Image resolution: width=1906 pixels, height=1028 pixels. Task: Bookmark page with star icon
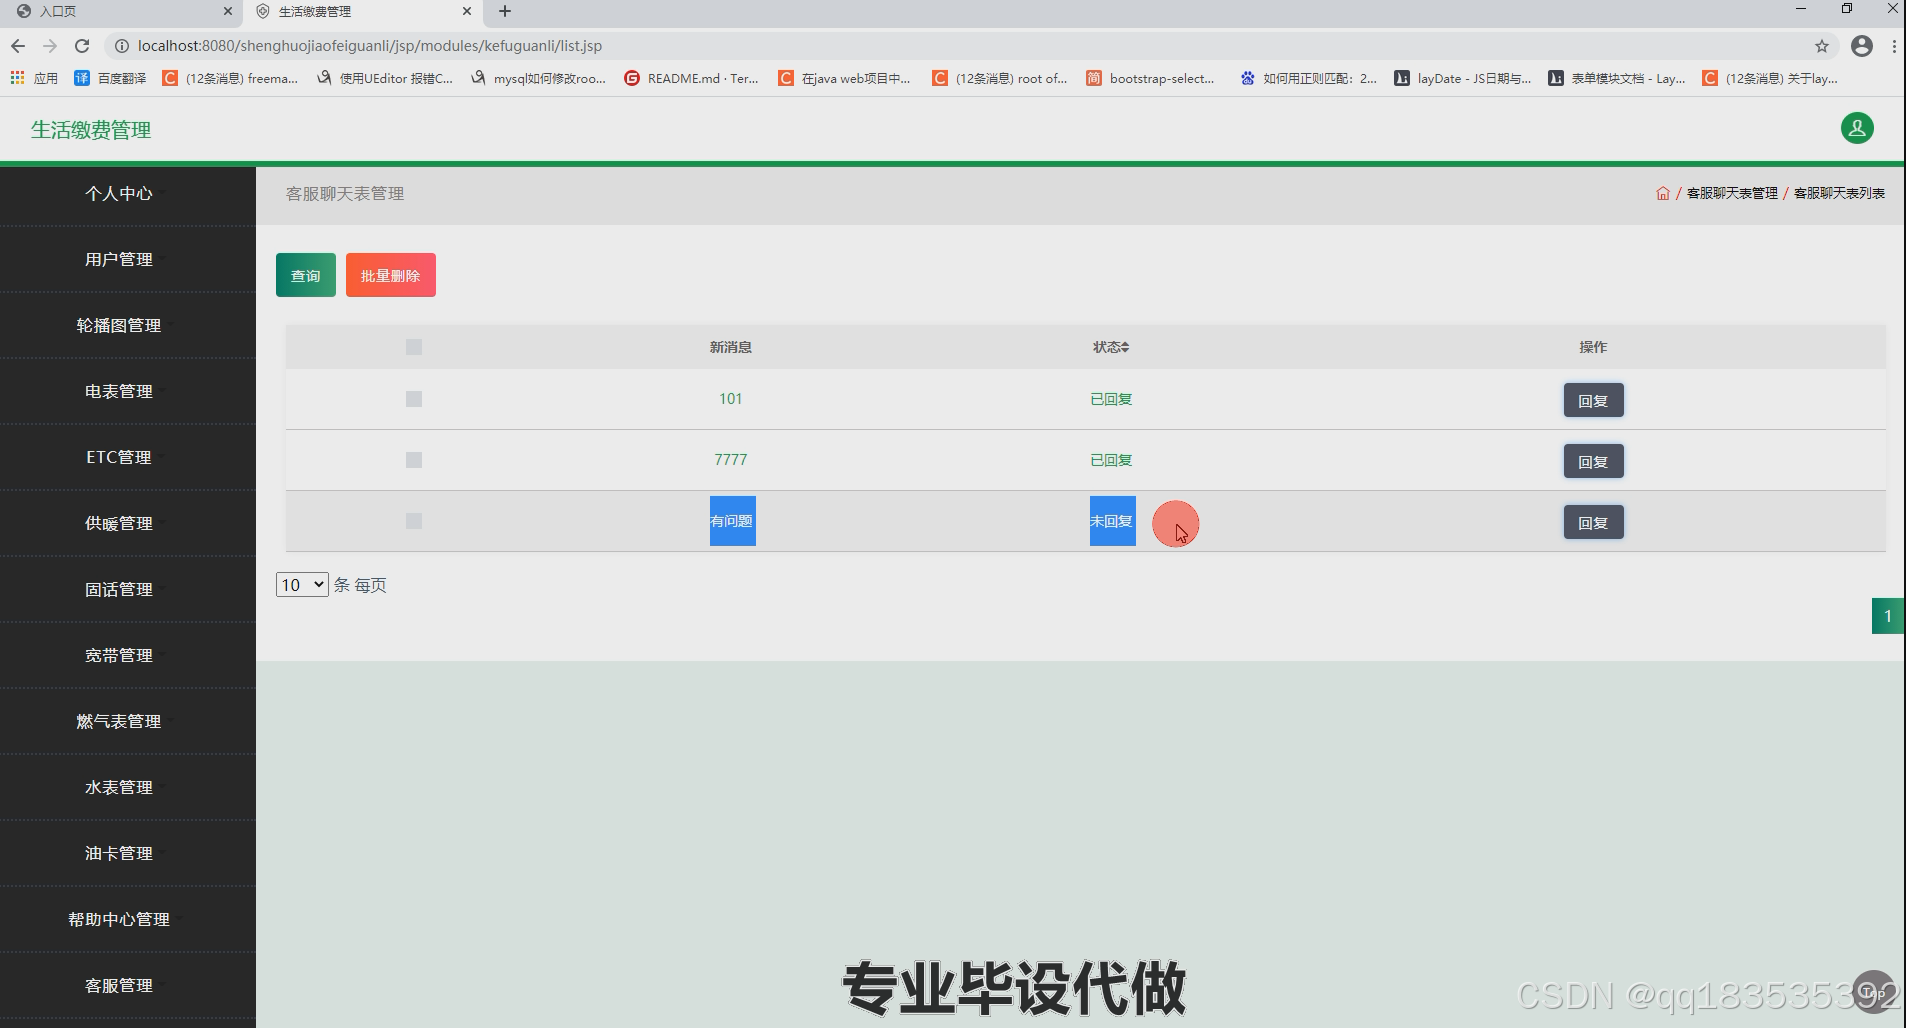[1822, 46]
